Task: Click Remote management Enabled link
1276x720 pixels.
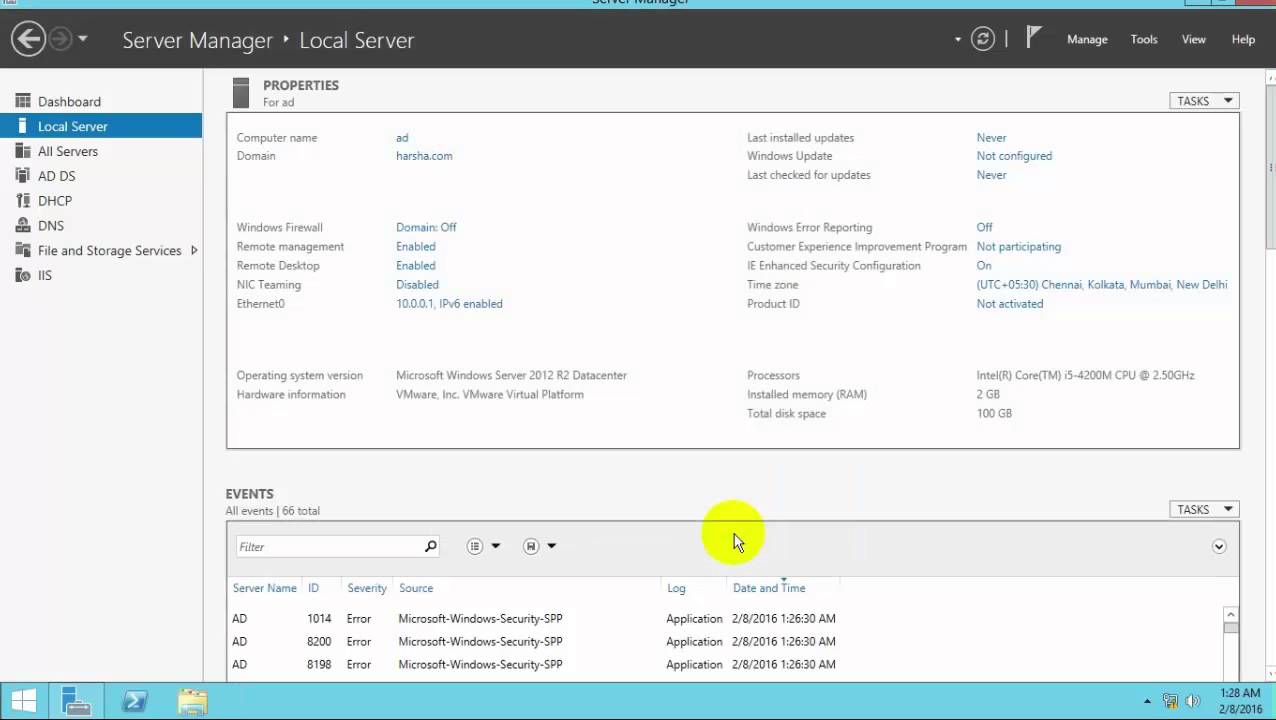Action: (415, 246)
